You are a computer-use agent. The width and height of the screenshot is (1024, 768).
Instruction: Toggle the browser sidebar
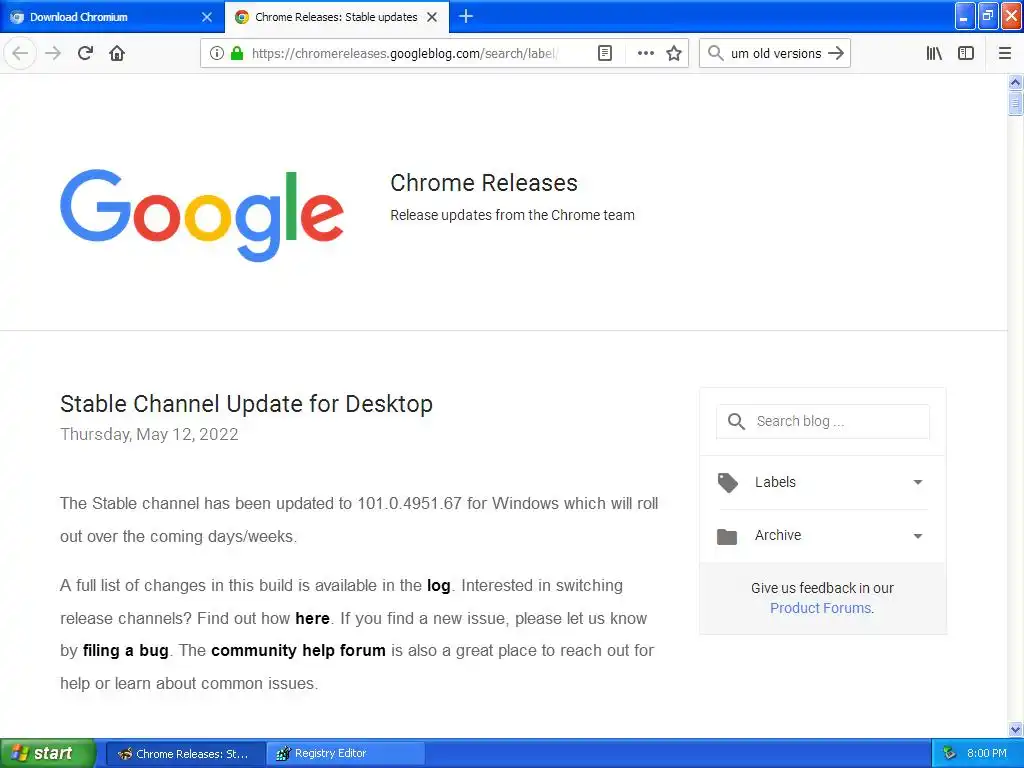966,53
